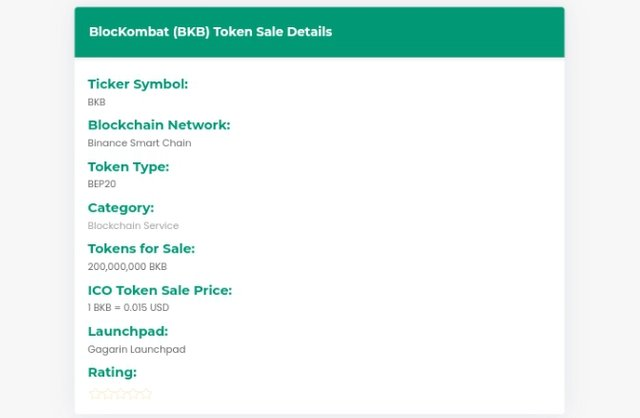Select the Ticker Symbol label
Image resolution: width=640 pixels, height=418 pixels.
pos(138,84)
